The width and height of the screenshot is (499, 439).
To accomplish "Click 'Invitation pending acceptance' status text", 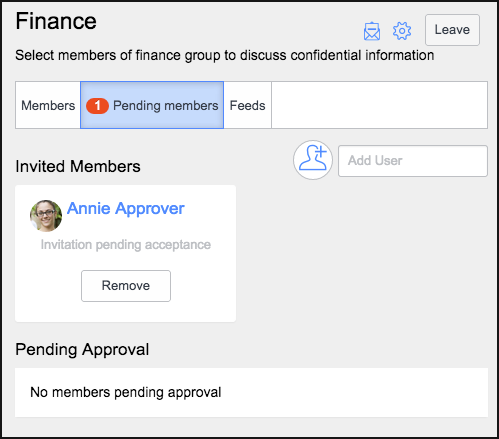I will pyautogui.click(x=126, y=245).
